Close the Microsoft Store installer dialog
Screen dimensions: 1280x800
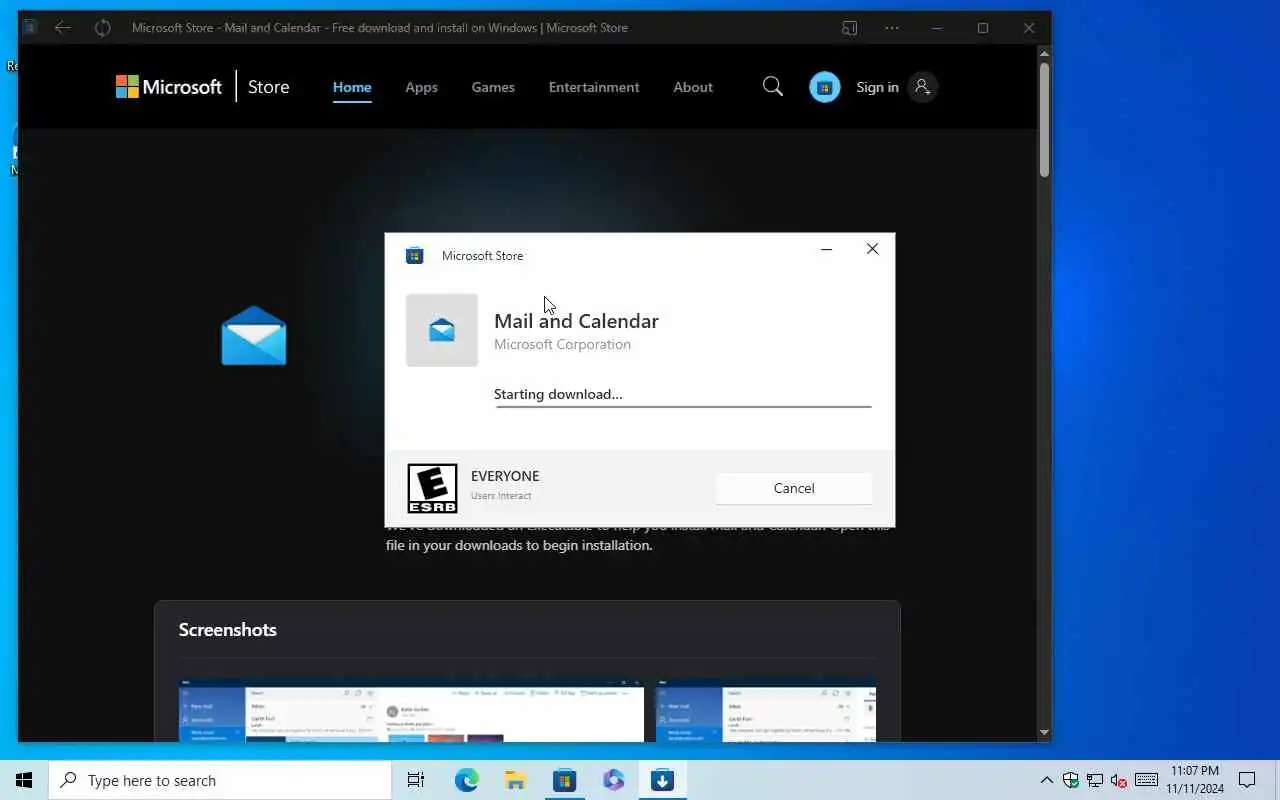[872, 249]
